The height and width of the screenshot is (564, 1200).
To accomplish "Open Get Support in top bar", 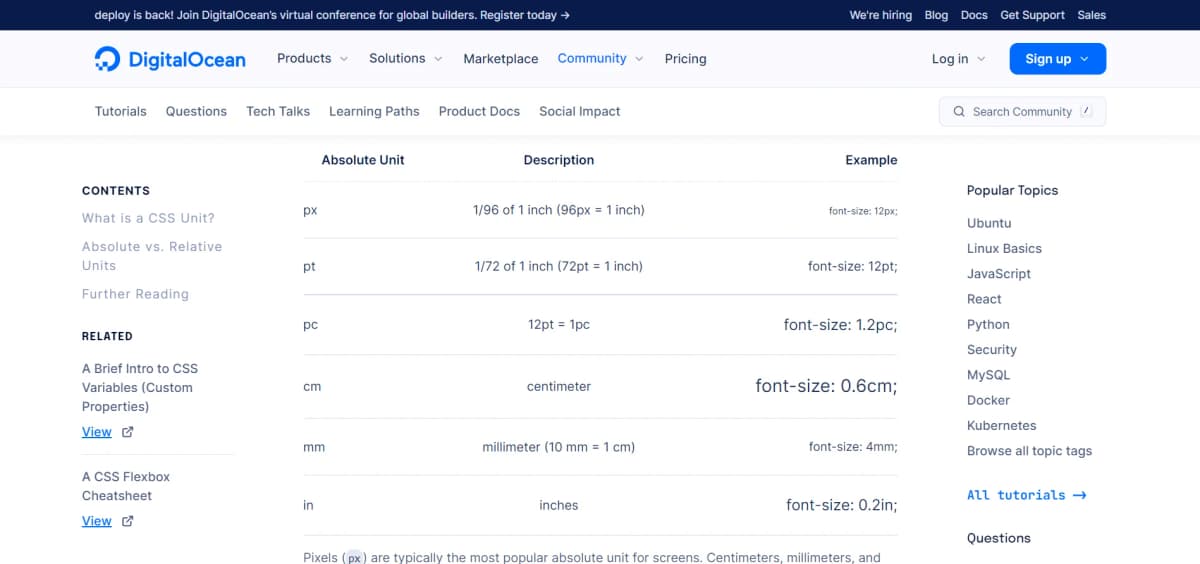I will [x=1032, y=15].
